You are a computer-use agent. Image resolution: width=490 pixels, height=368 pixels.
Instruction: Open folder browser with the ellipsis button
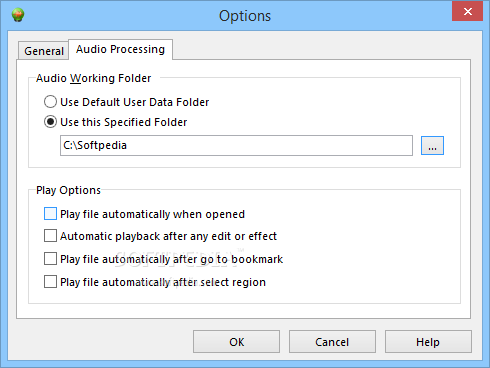432,145
